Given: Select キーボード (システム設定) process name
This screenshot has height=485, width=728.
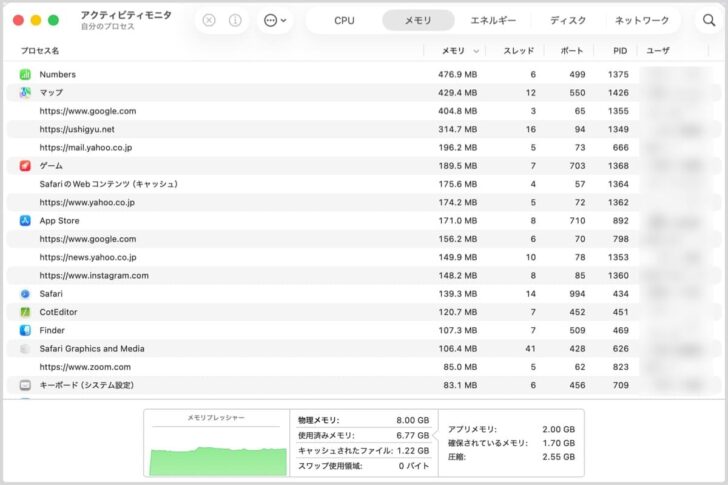Looking at the screenshot, I should (x=87, y=385).
